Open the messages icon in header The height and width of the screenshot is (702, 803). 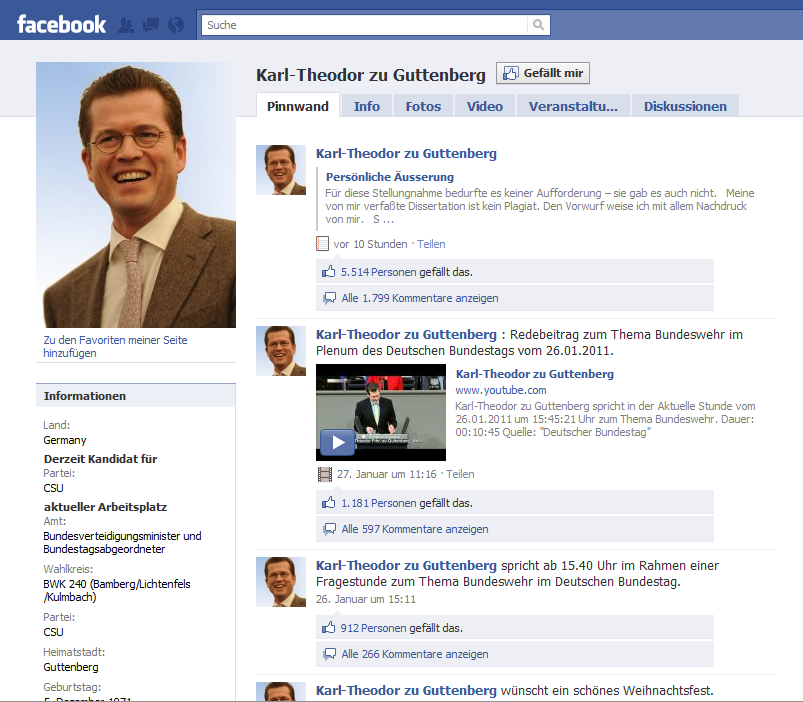click(151, 25)
